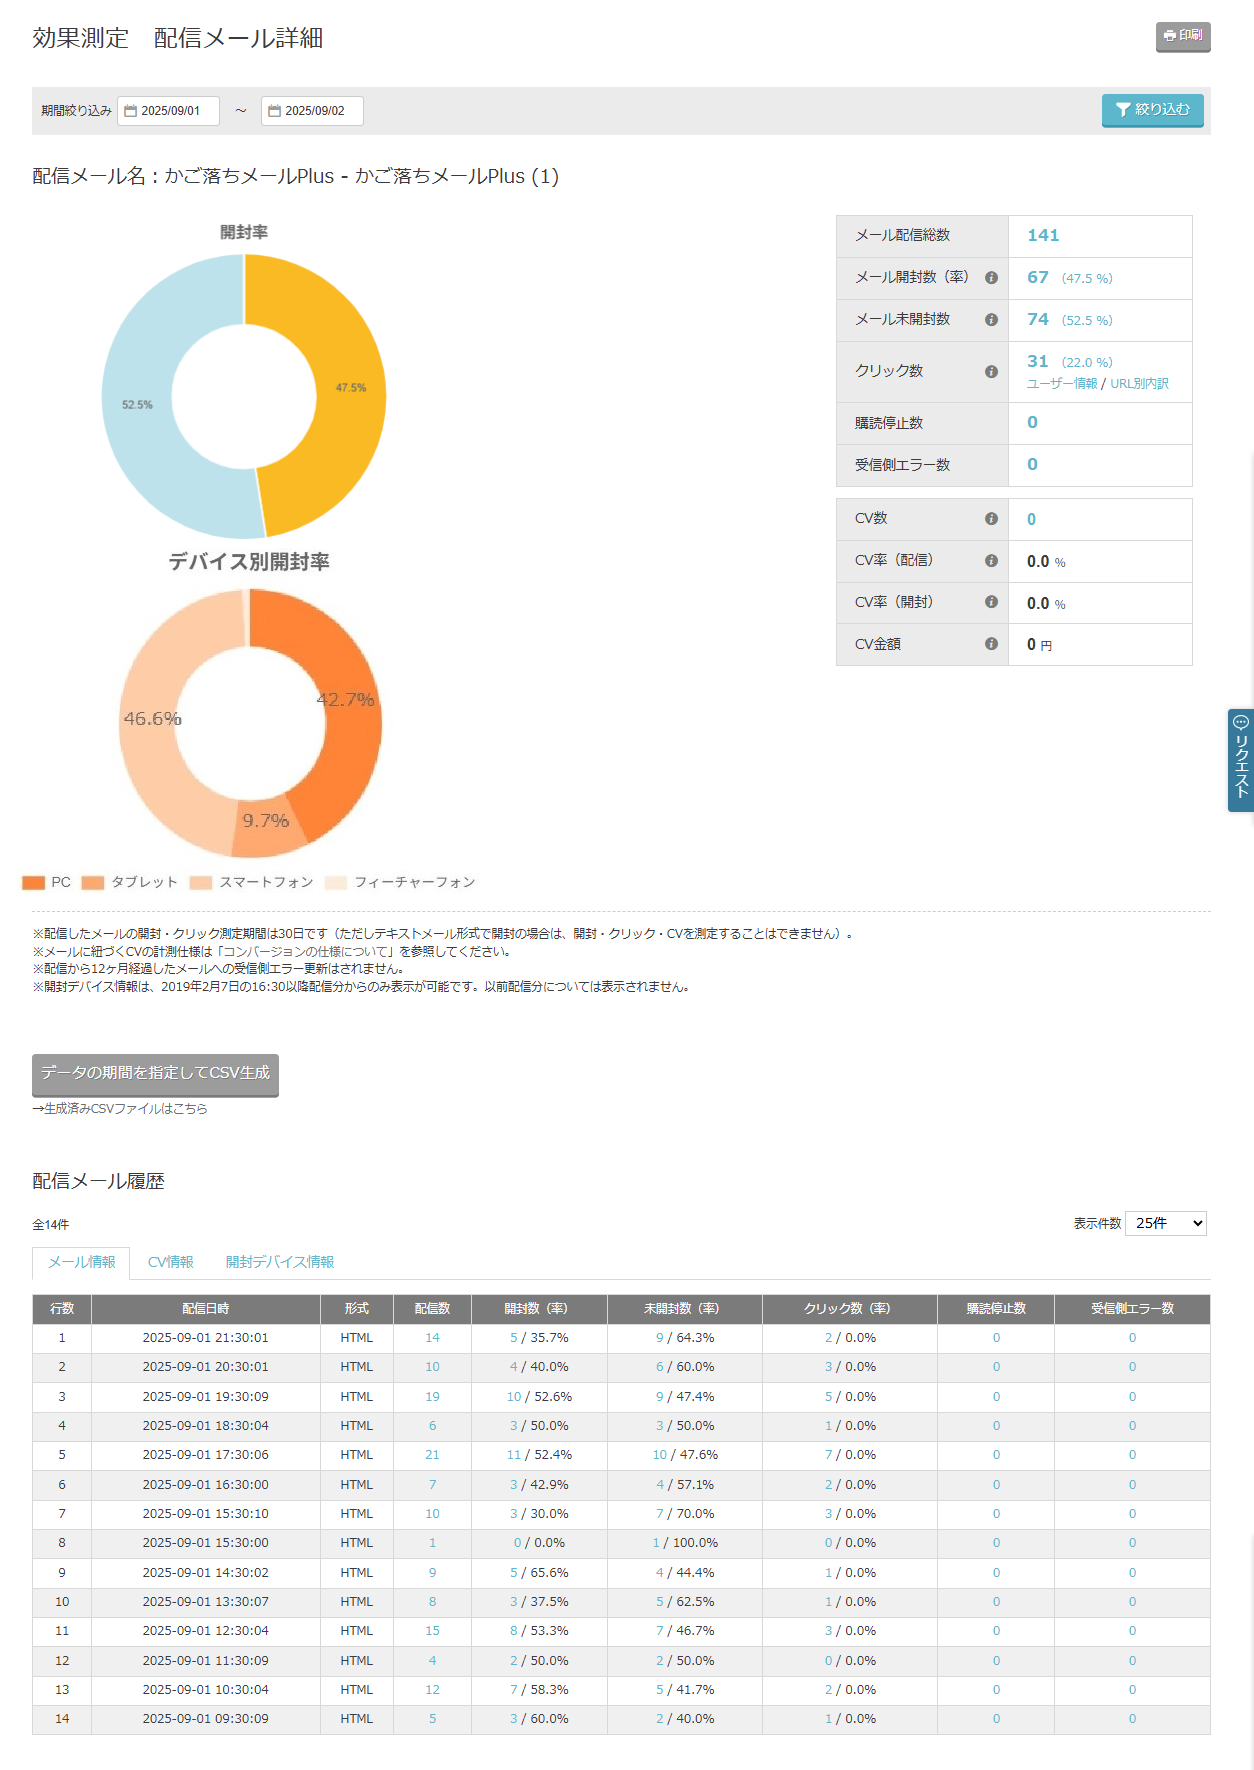Click the info icon beside メール開封数（率）
The height and width of the screenshot is (1770, 1254).
tap(991, 278)
